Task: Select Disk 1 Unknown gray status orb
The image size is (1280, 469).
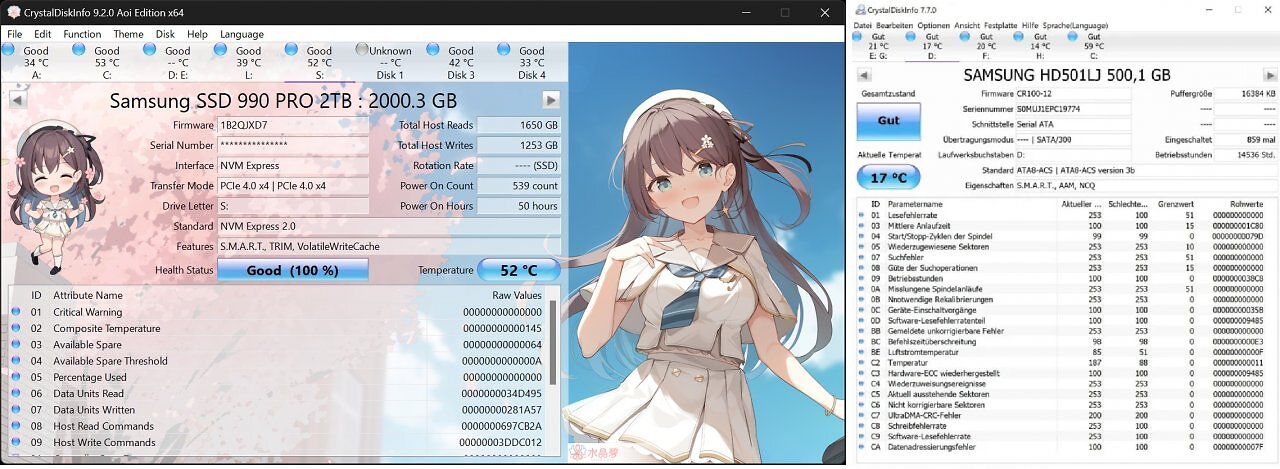Action: point(362,50)
